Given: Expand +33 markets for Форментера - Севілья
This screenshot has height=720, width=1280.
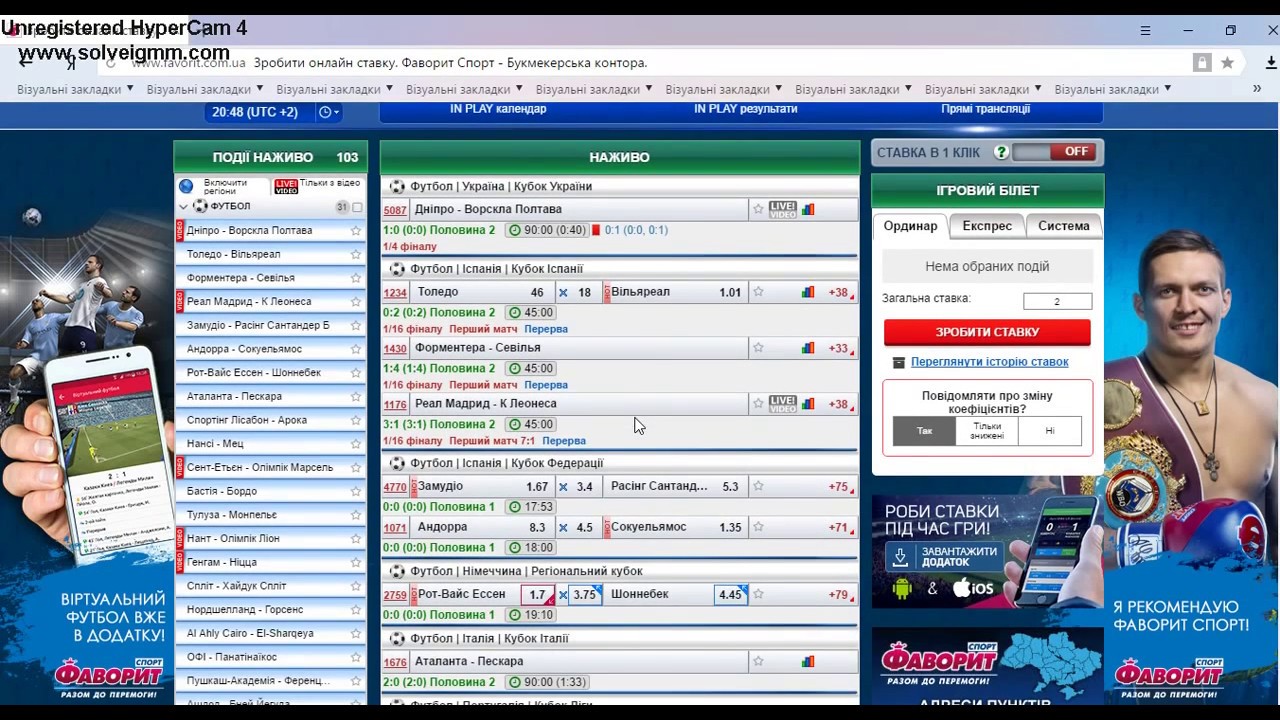Looking at the screenshot, I should pyautogui.click(x=840, y=348).
